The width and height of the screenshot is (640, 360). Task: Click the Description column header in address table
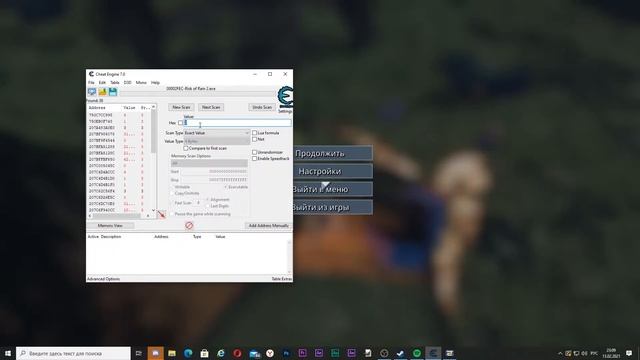(x=111, y=237)
